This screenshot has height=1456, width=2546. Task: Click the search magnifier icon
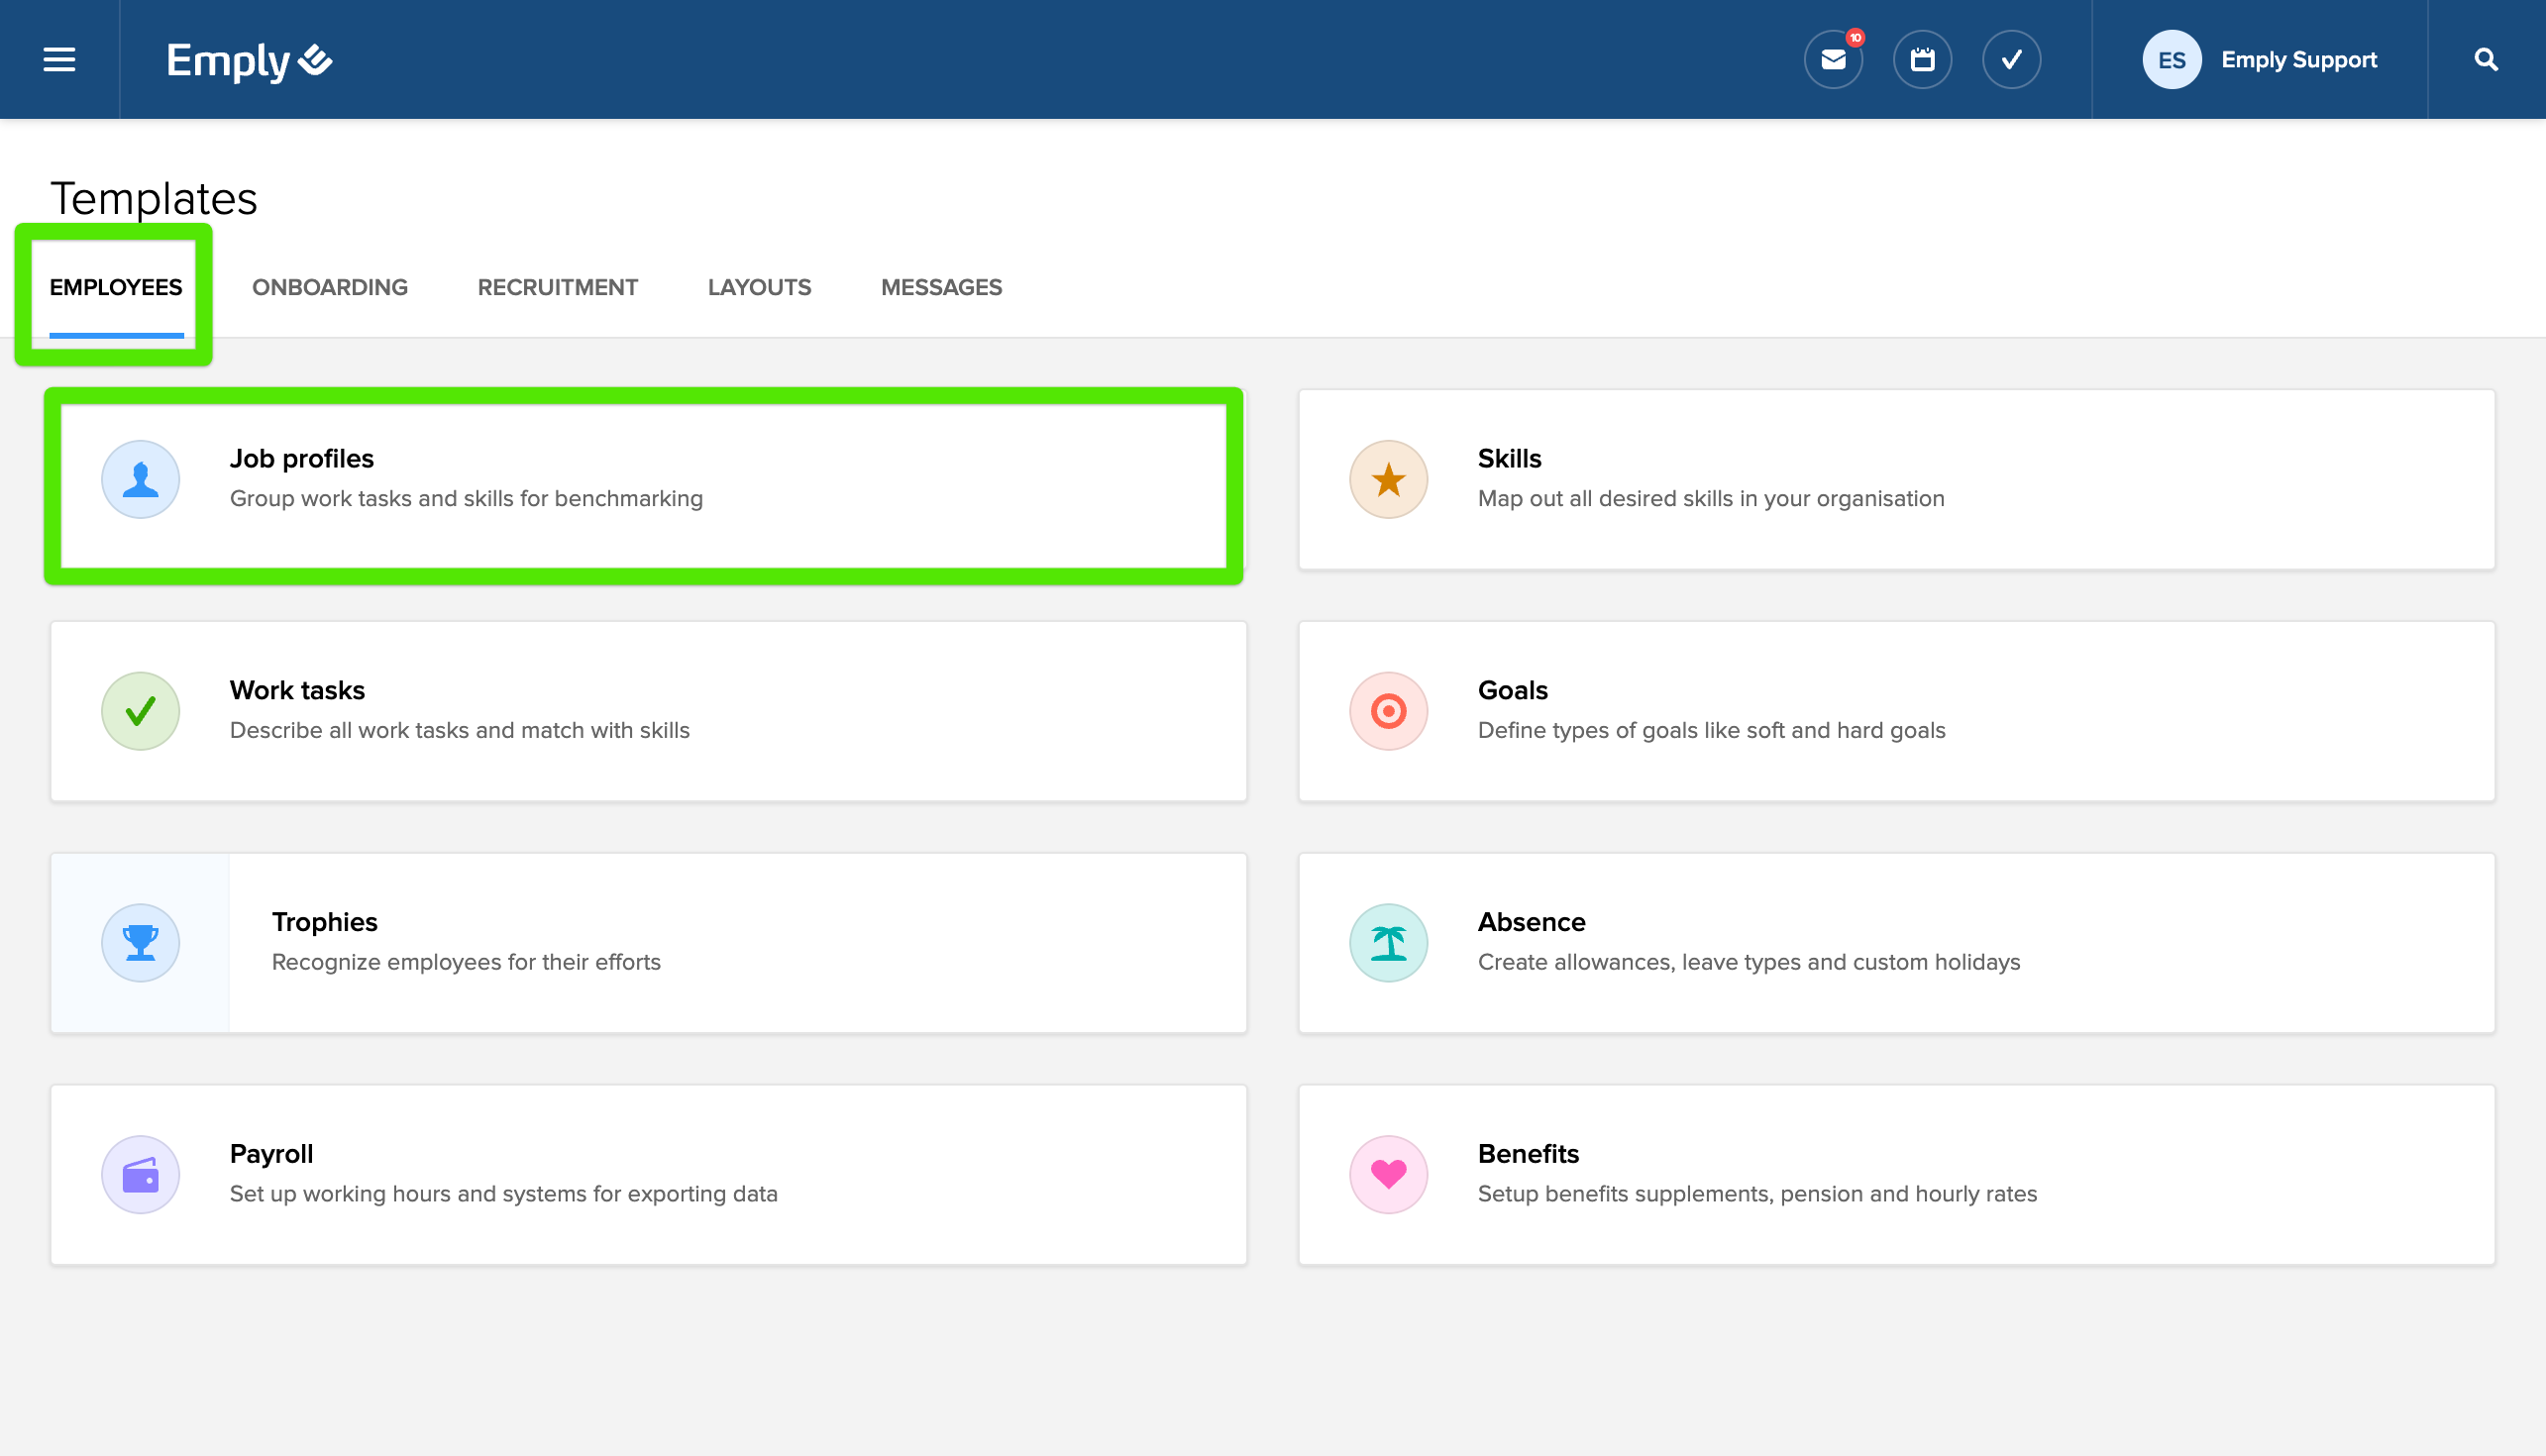click(2486, 60)
